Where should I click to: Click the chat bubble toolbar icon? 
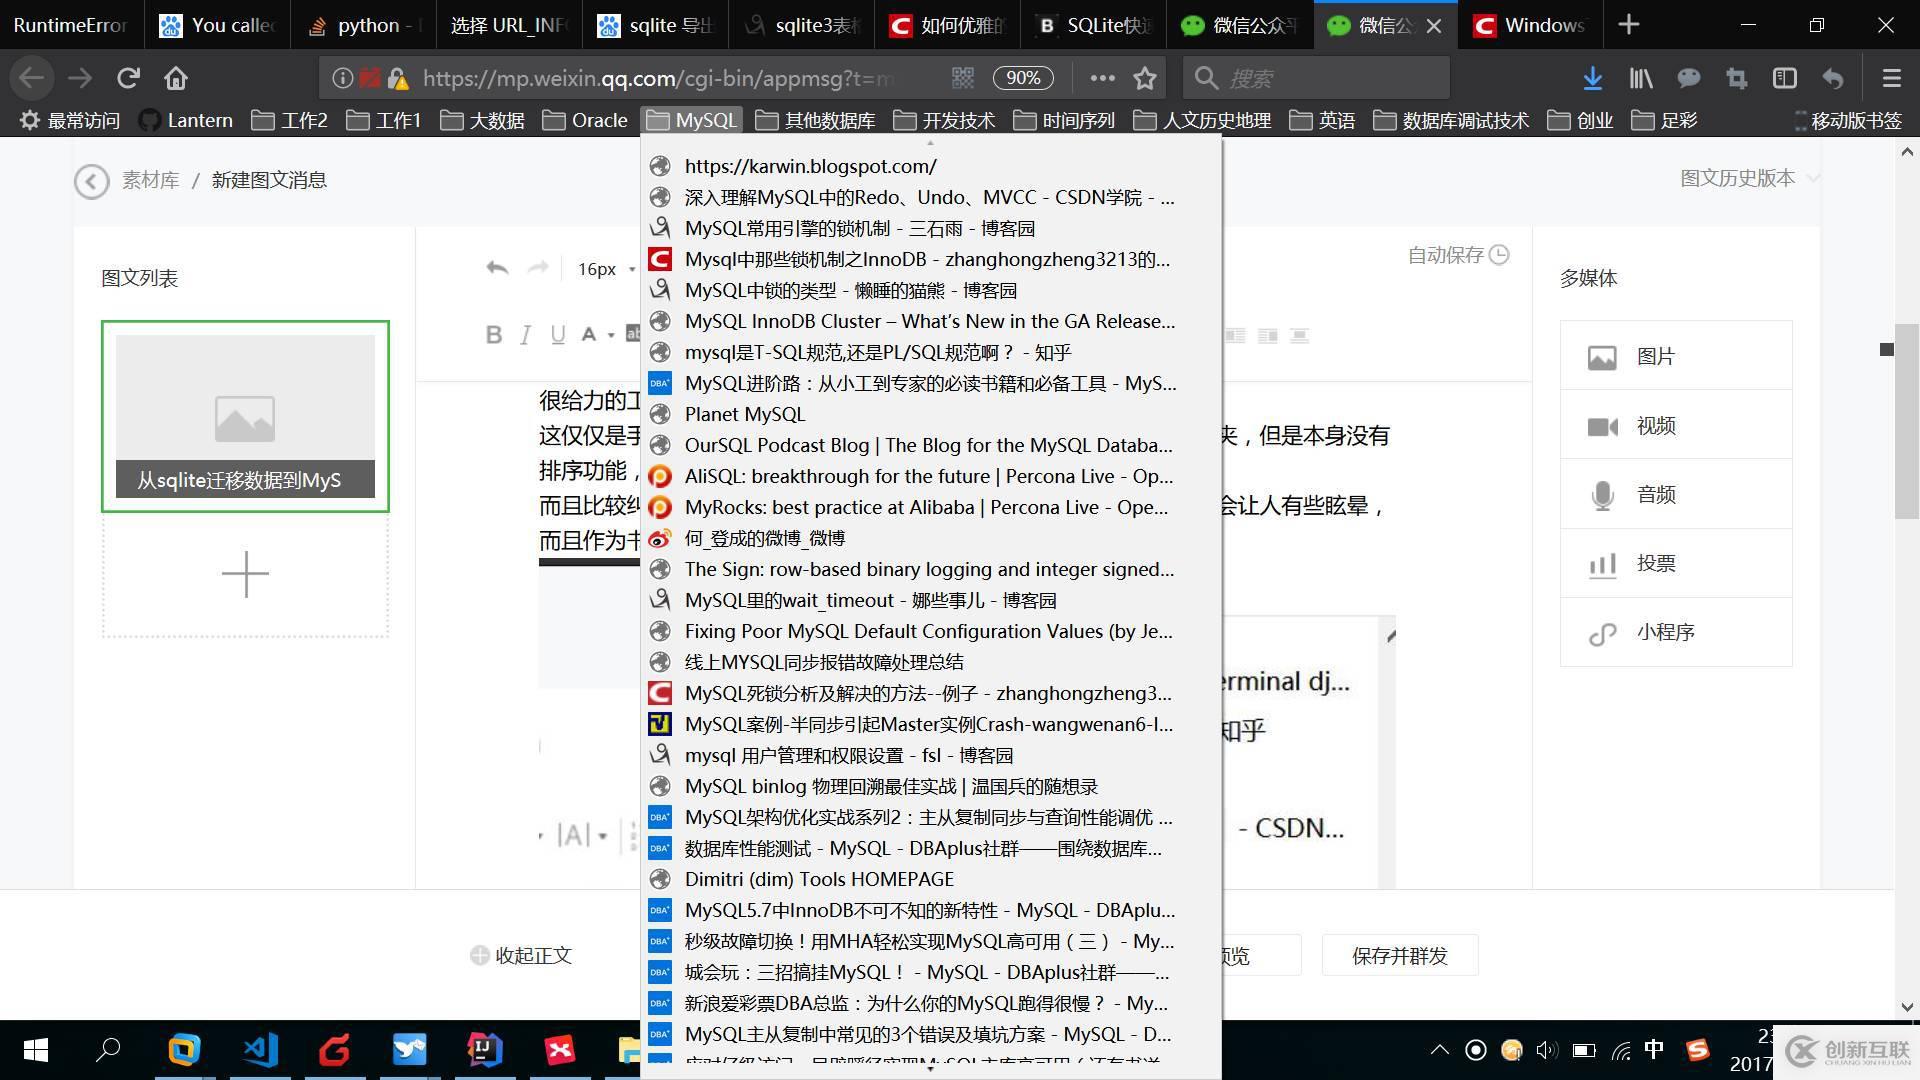pos(1689,78)
